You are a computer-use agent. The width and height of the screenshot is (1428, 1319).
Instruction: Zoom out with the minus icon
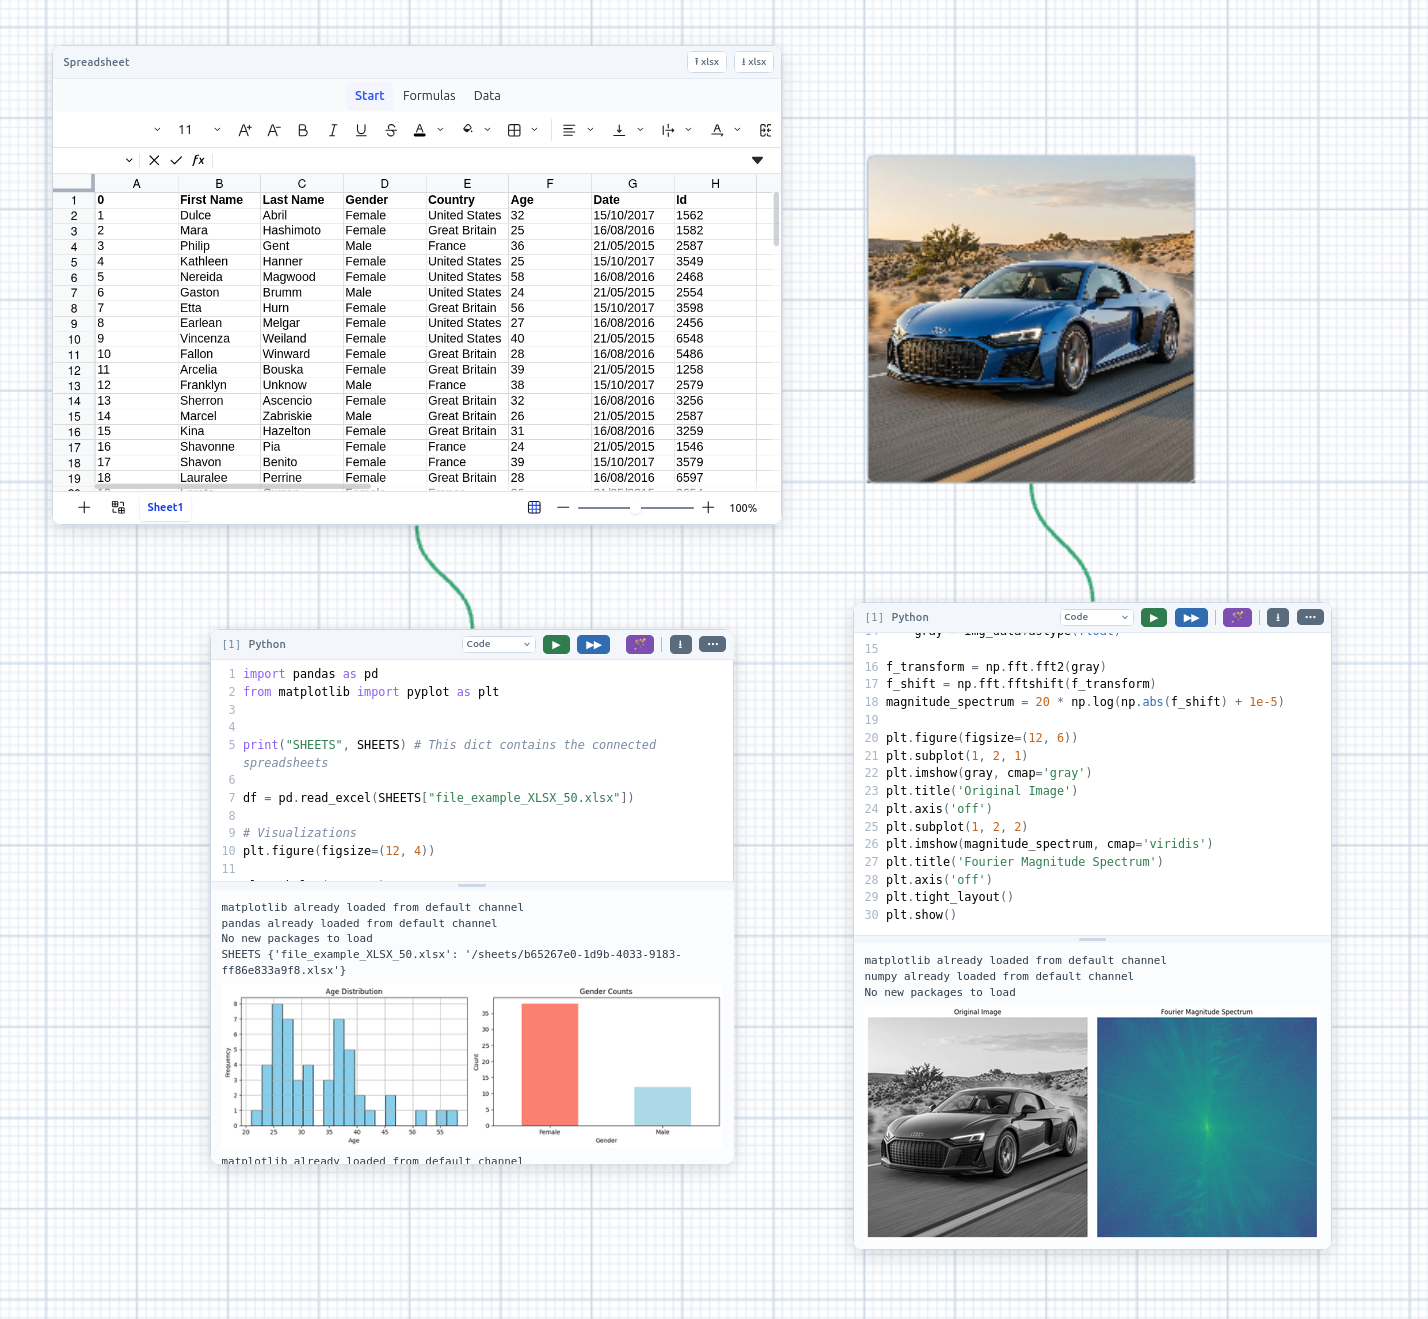563,508
